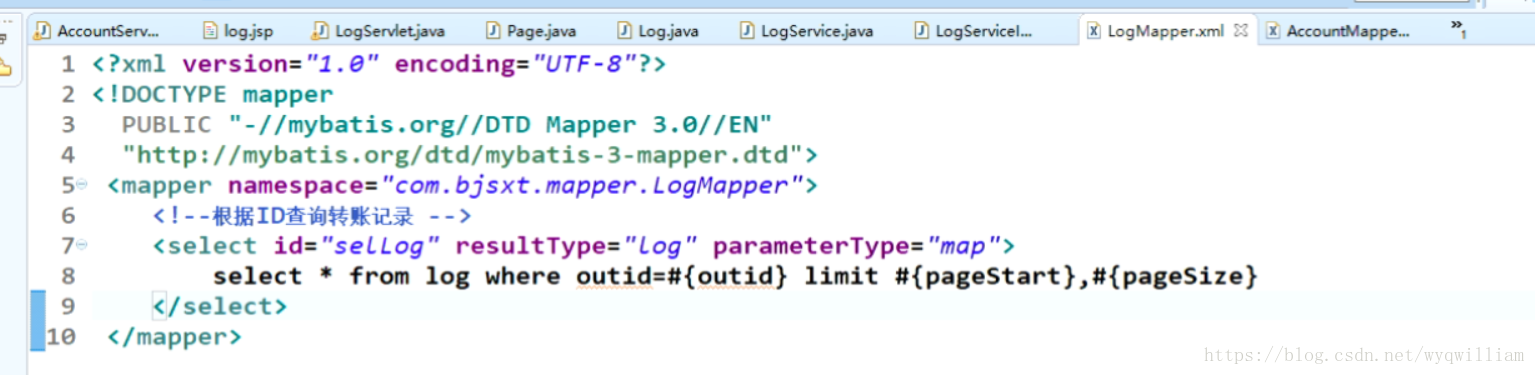Click the closing </select> tag
This screenshot has width=1535, height=375.
(x=219, y=306)
